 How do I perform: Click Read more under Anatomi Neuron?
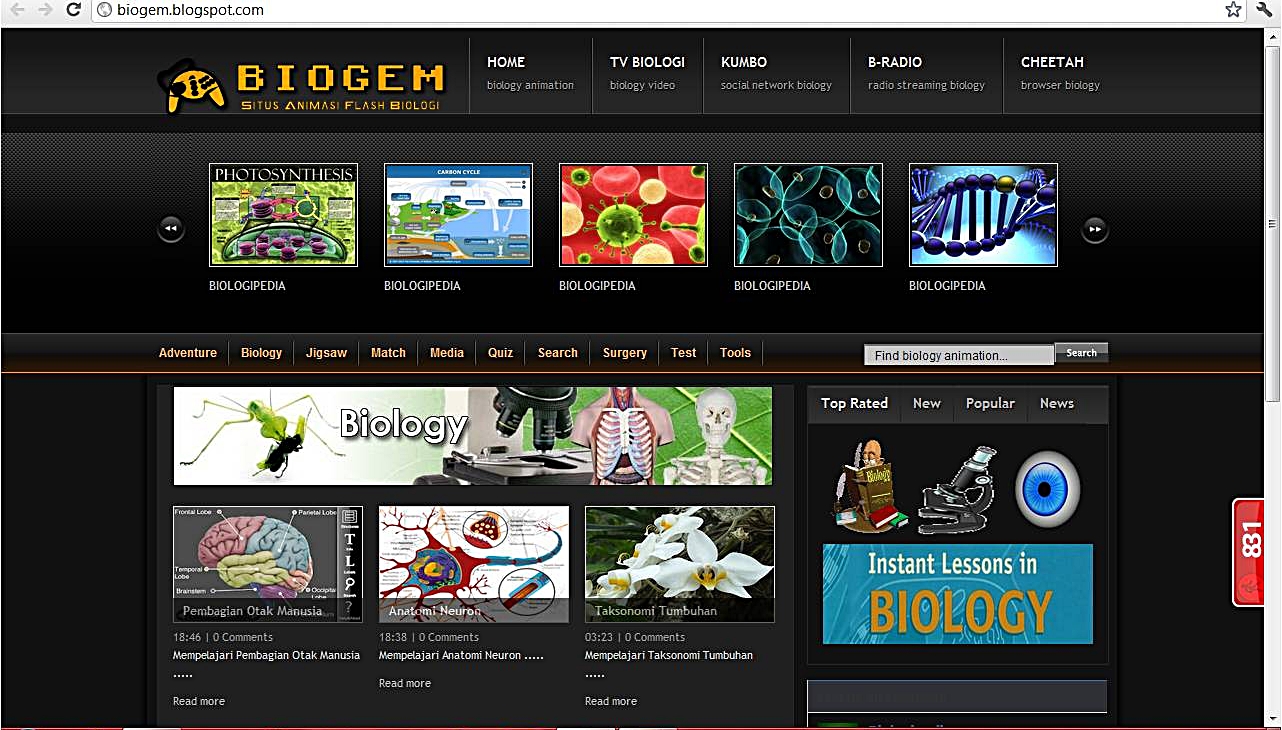[x=404, y=683]
